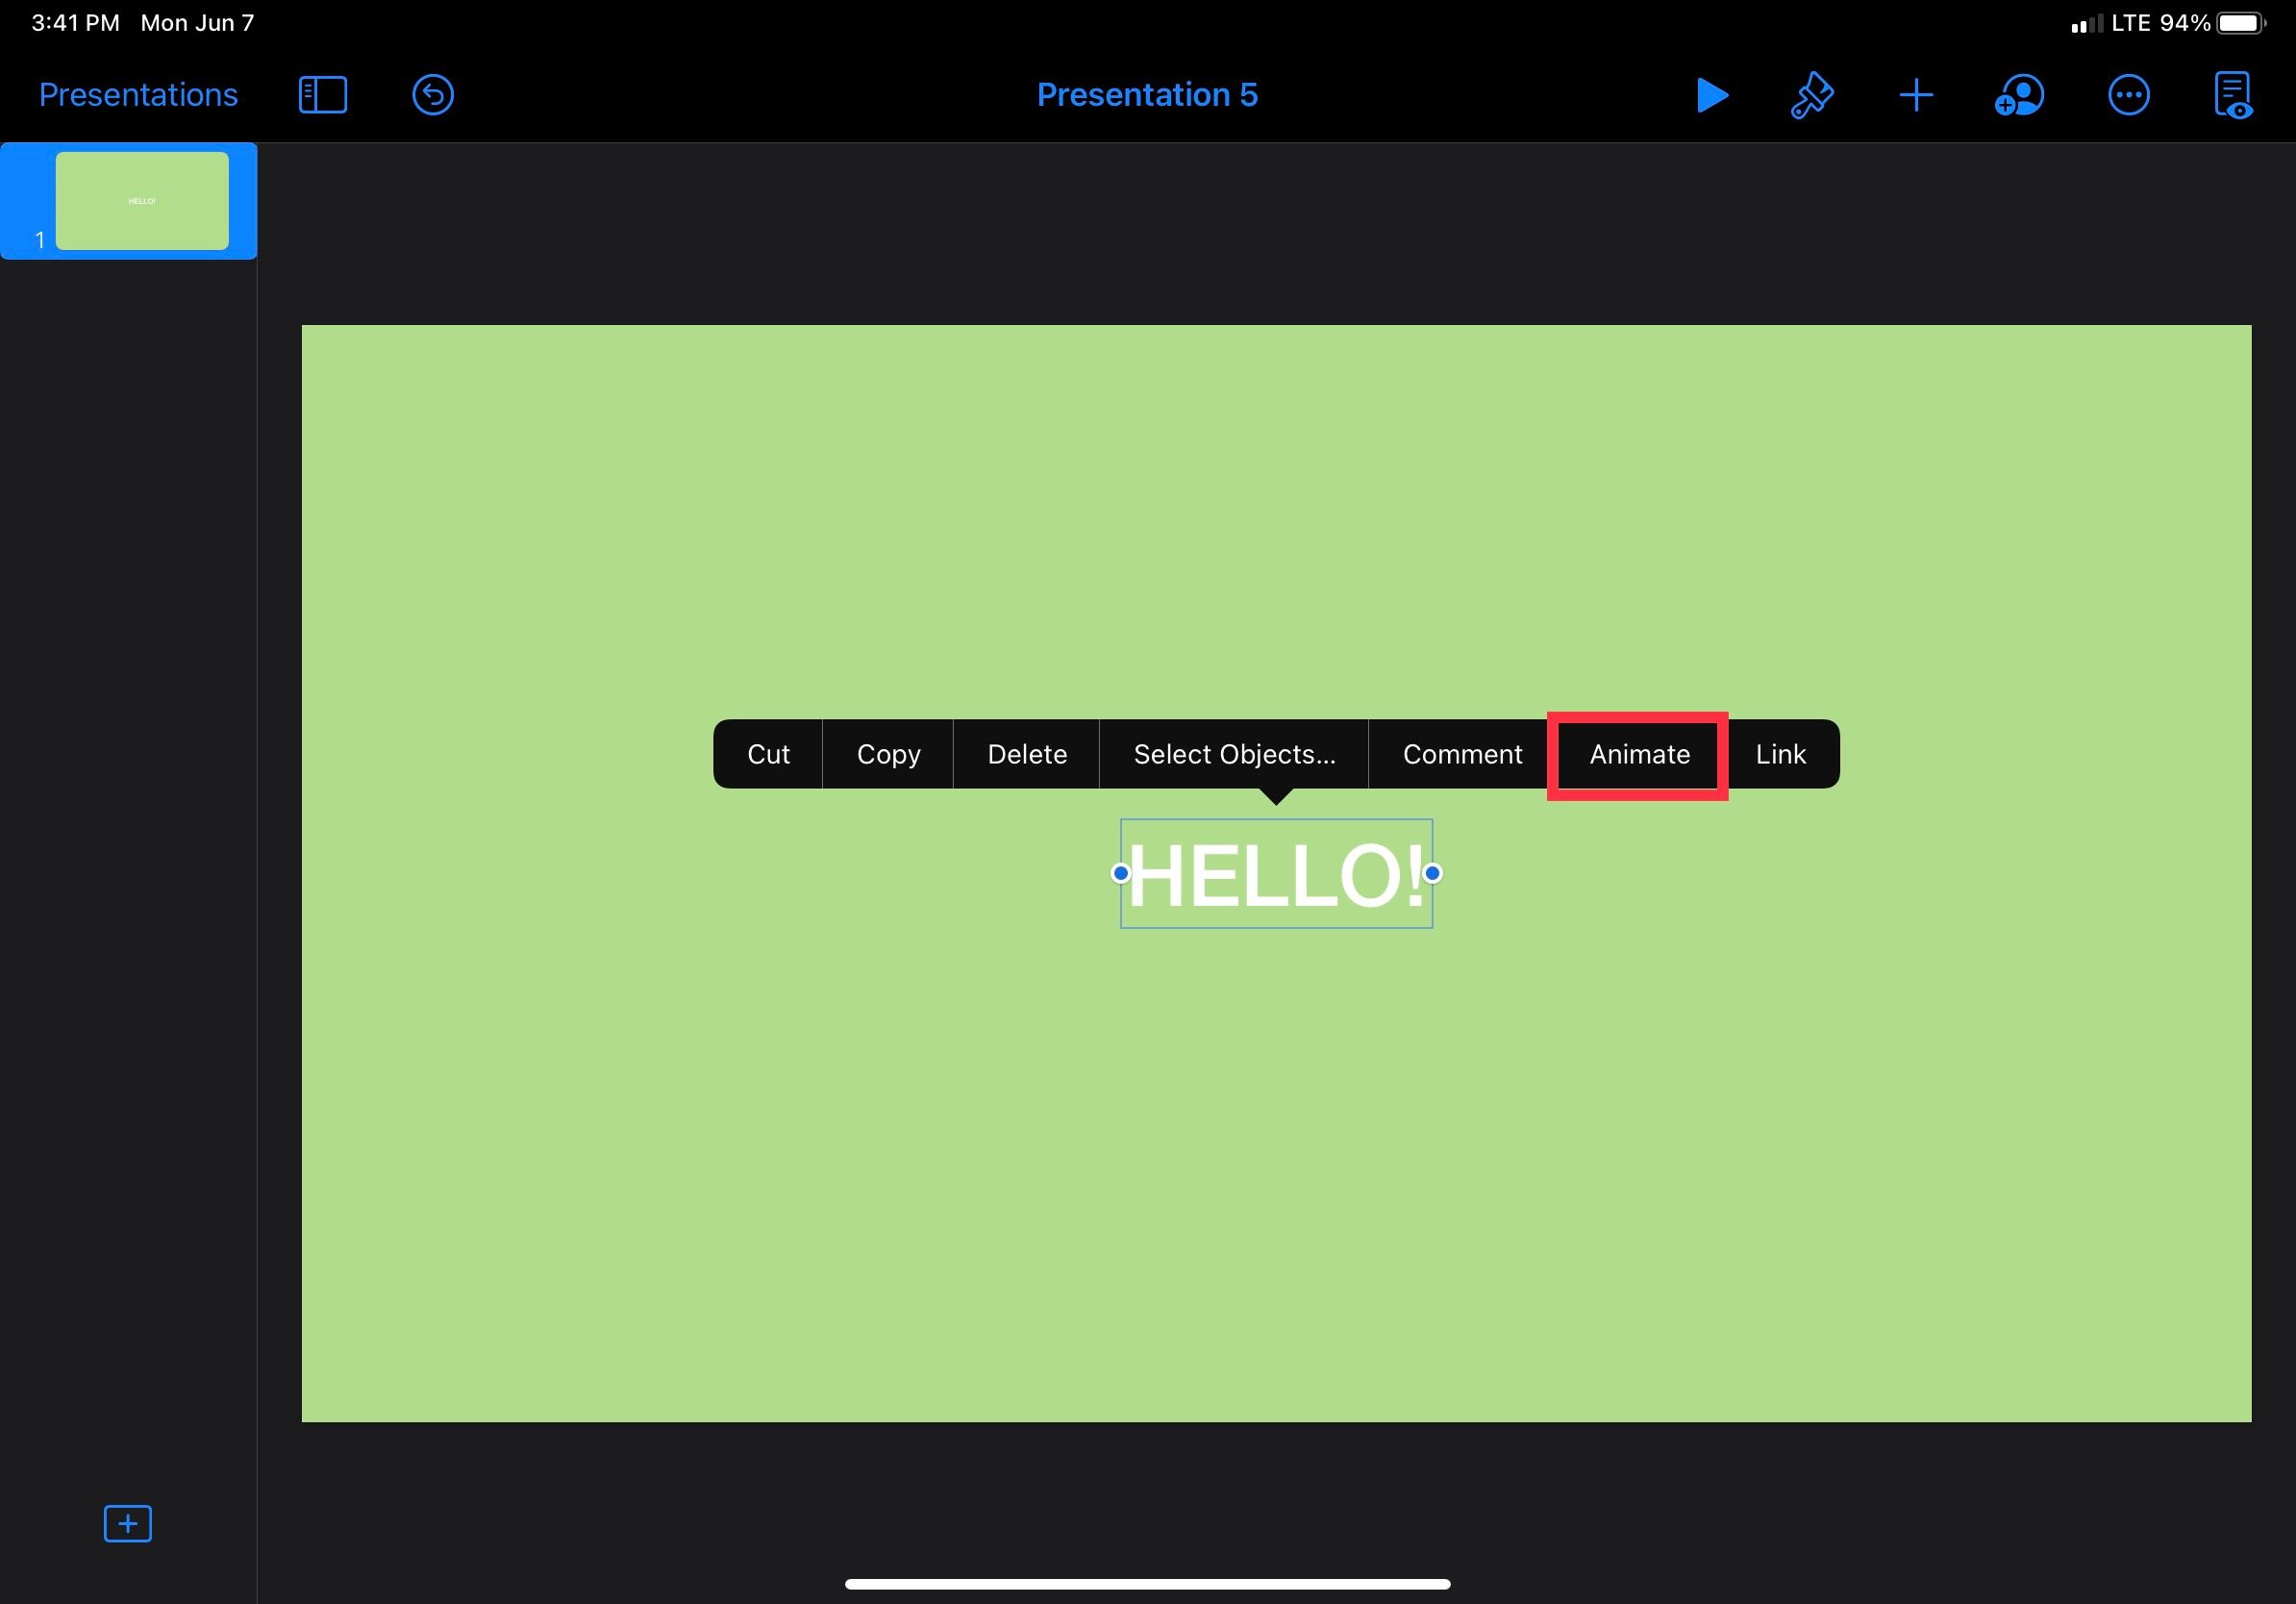The width and height of the screenshot is (2296, 1604).
Task: Click the Add new element plus button
Action: (x=1915, y=94)
